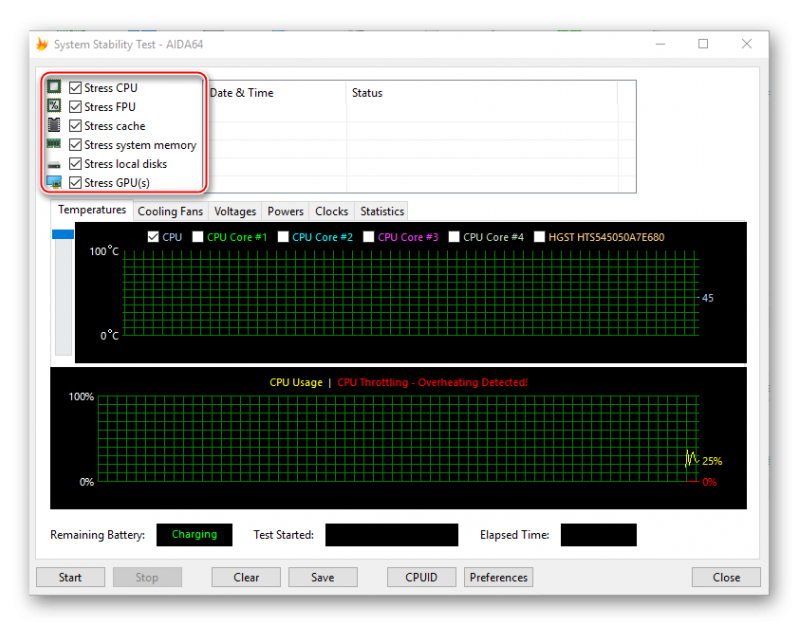The width and height of the screenshot is (800, 626).
Task: Click the Stop button
Action: tap(147, 577)
